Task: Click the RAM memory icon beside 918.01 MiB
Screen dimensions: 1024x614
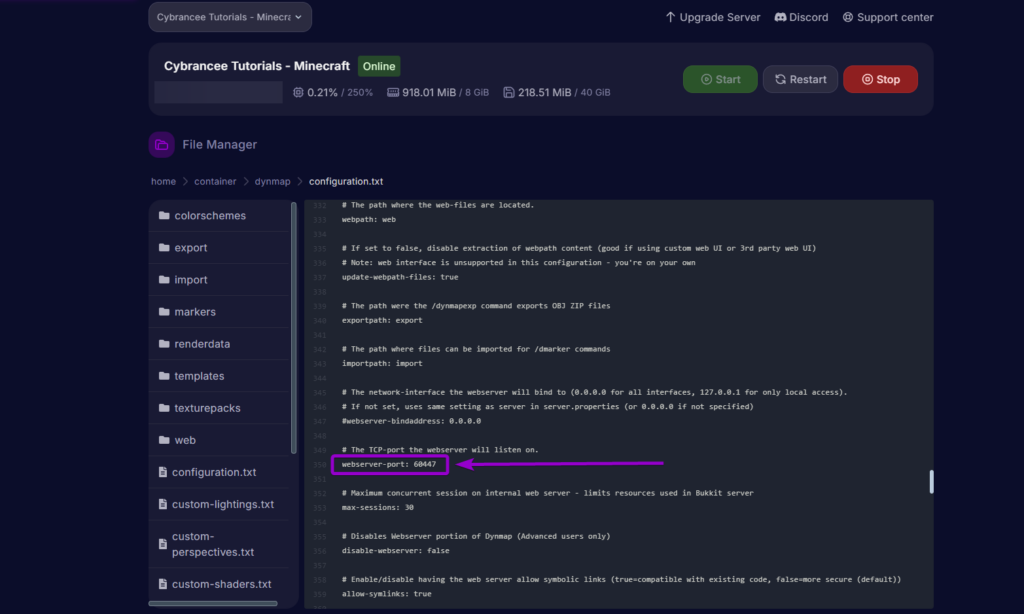Action: click(394, 91)
